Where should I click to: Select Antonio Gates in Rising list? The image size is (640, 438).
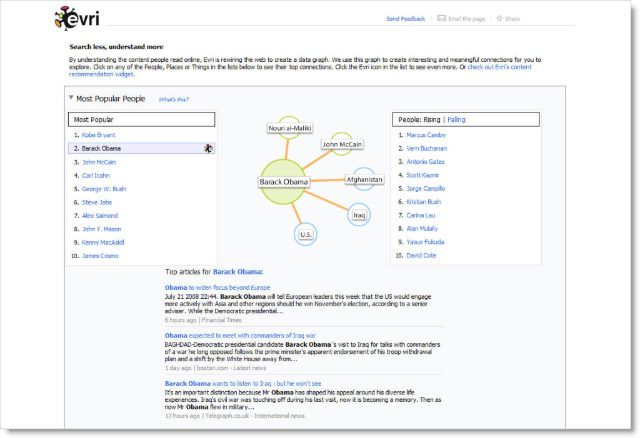(x=425, y=162)
